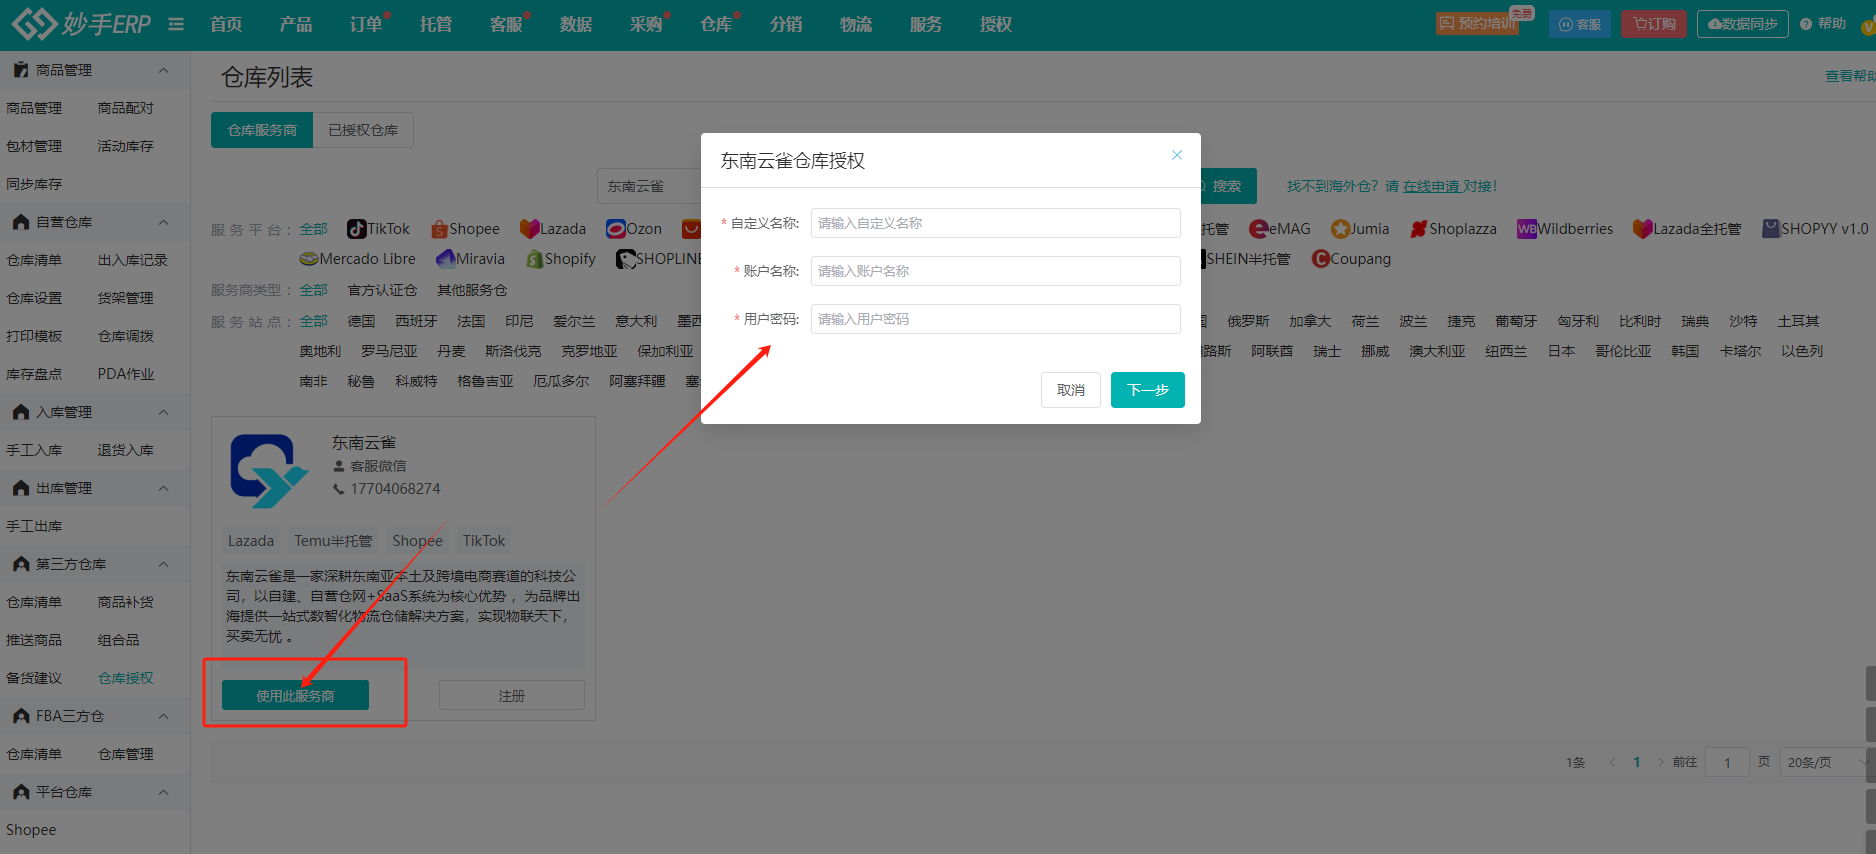
Task: Open the 授权 top menu
Action: click(996, 24)
